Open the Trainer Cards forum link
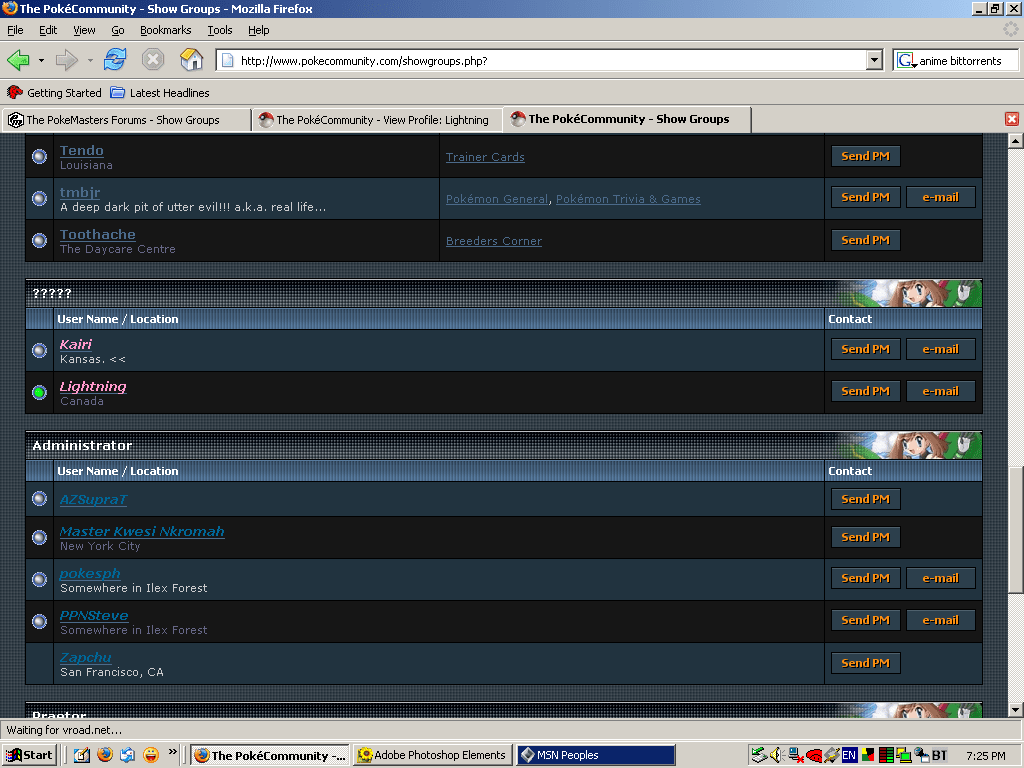The width and height of the screenshot is (1024, 768). (x=485, y=157)
